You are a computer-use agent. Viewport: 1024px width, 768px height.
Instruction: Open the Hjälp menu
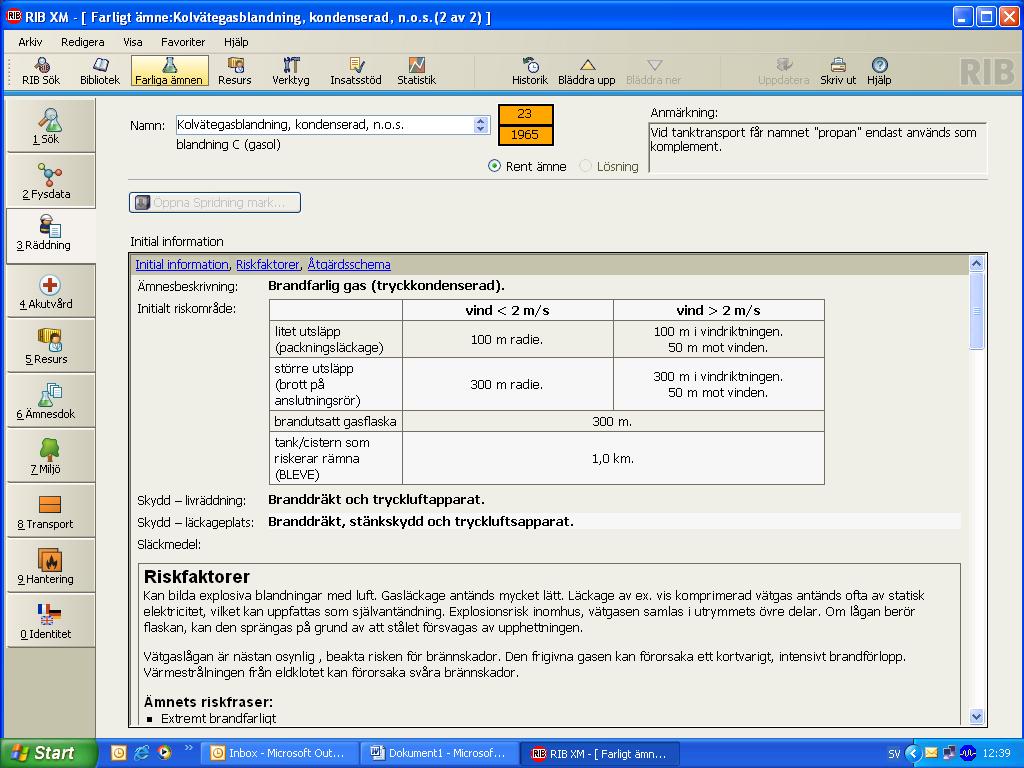pos(236,42)
